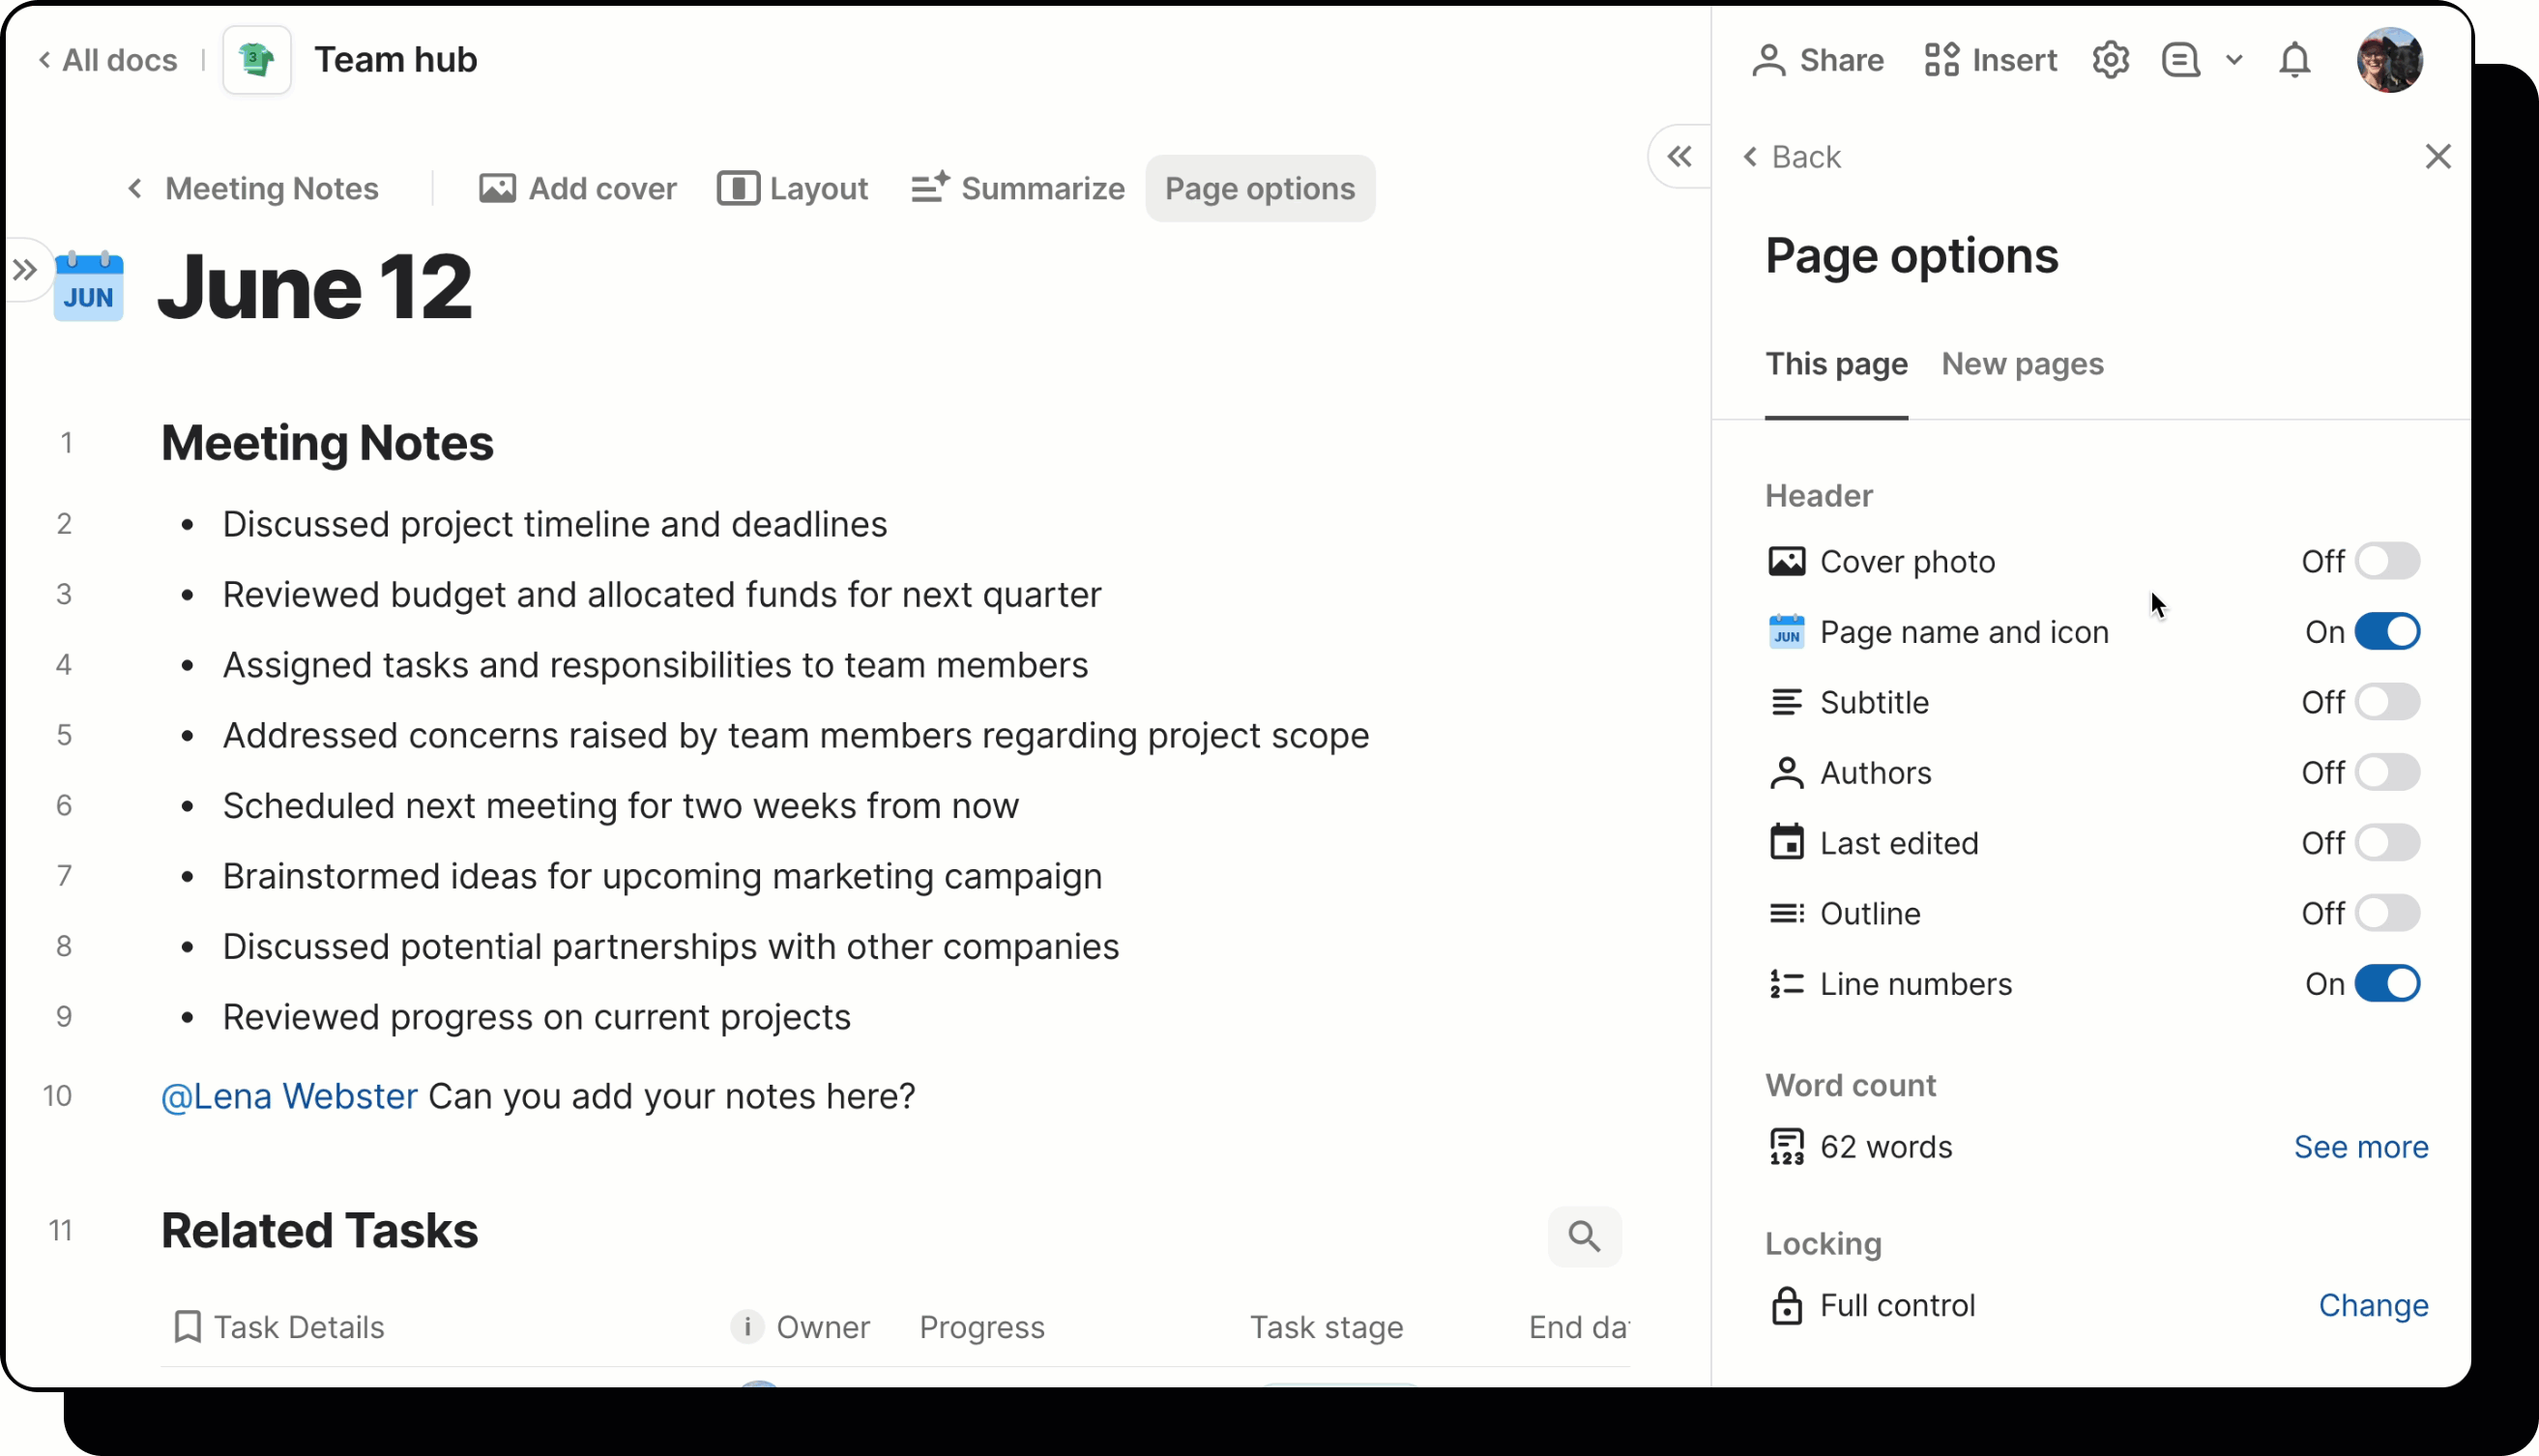Turn off Page name and icon toggle
Viewport: 2539px width, 1456px height.
[2387, 631]
